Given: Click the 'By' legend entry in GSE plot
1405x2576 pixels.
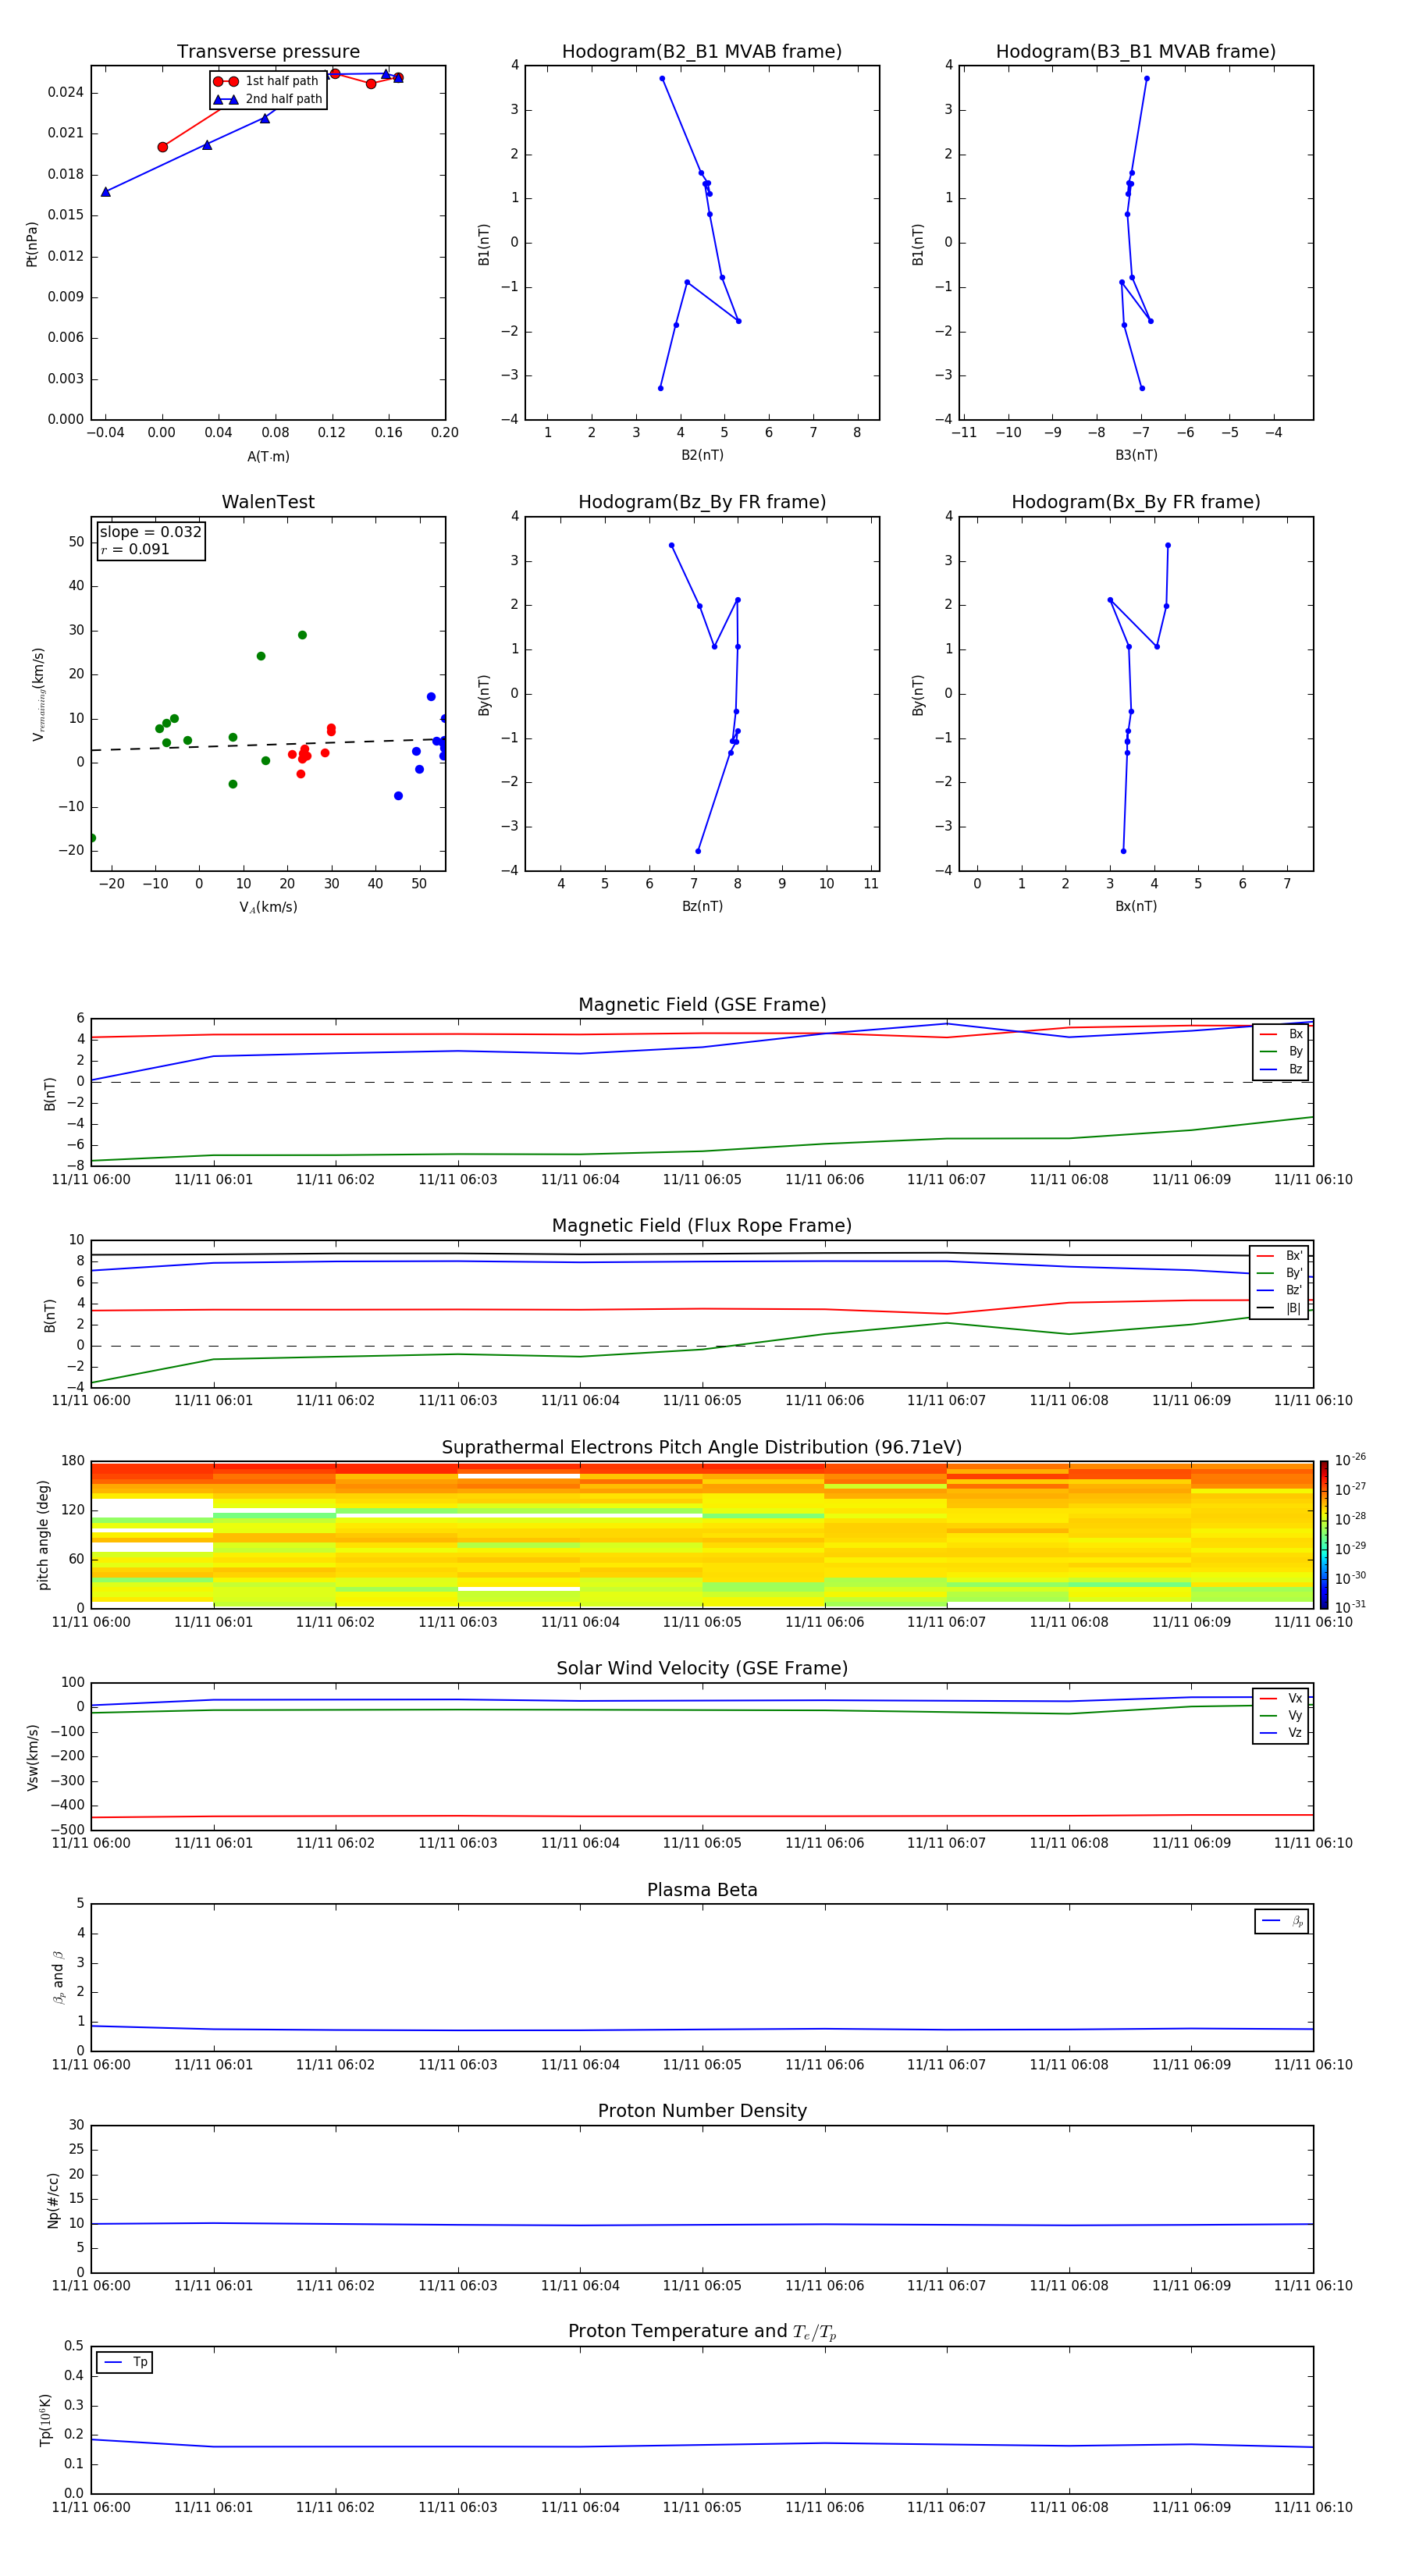Looking at the screenshot, I should click(x=1282, y=1051).
